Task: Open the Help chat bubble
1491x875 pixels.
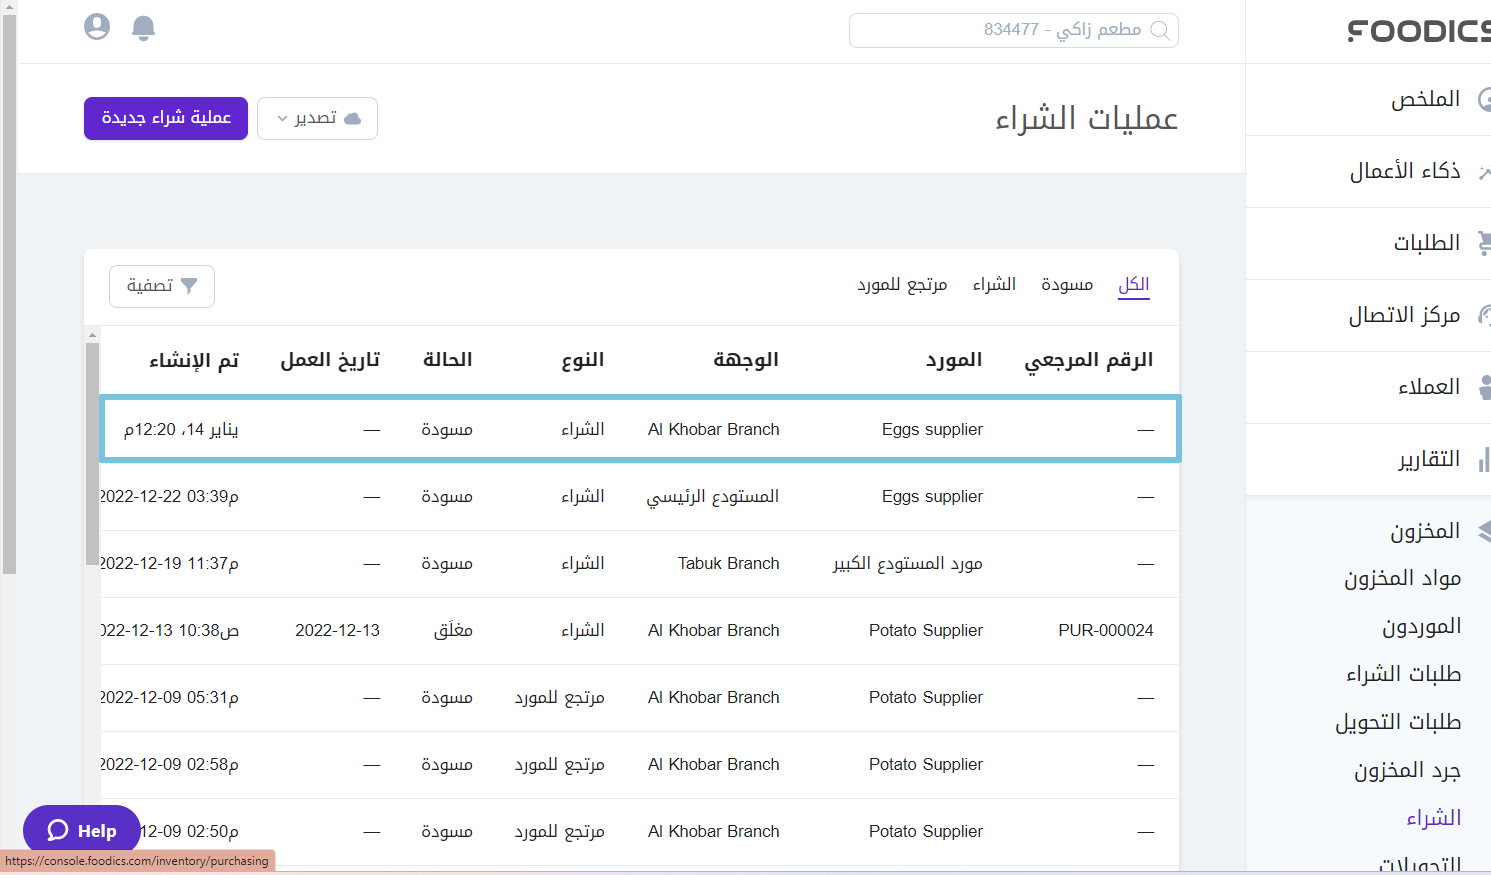Action: (82, 830)
